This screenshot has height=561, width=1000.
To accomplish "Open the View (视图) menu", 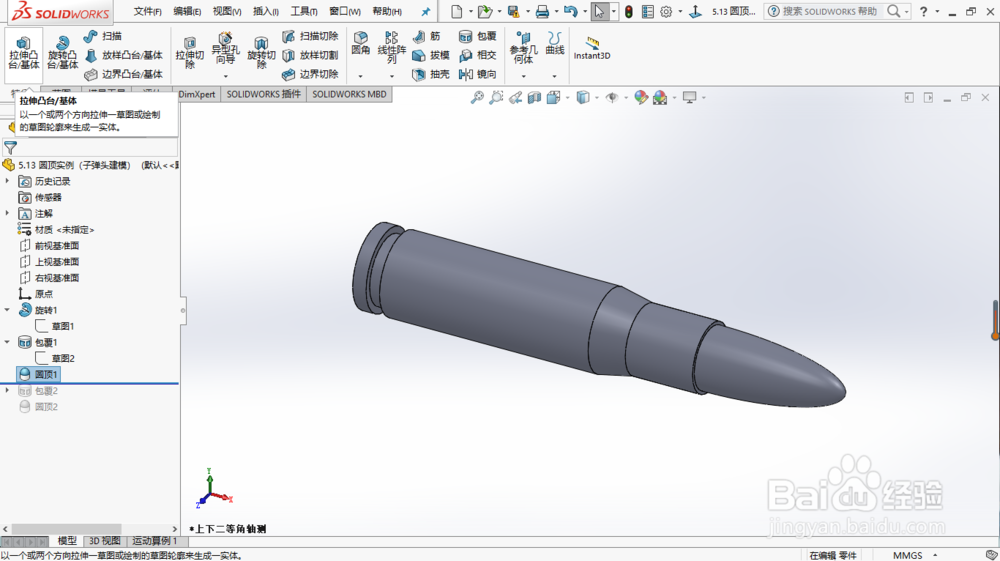I will tap(226, 11).
